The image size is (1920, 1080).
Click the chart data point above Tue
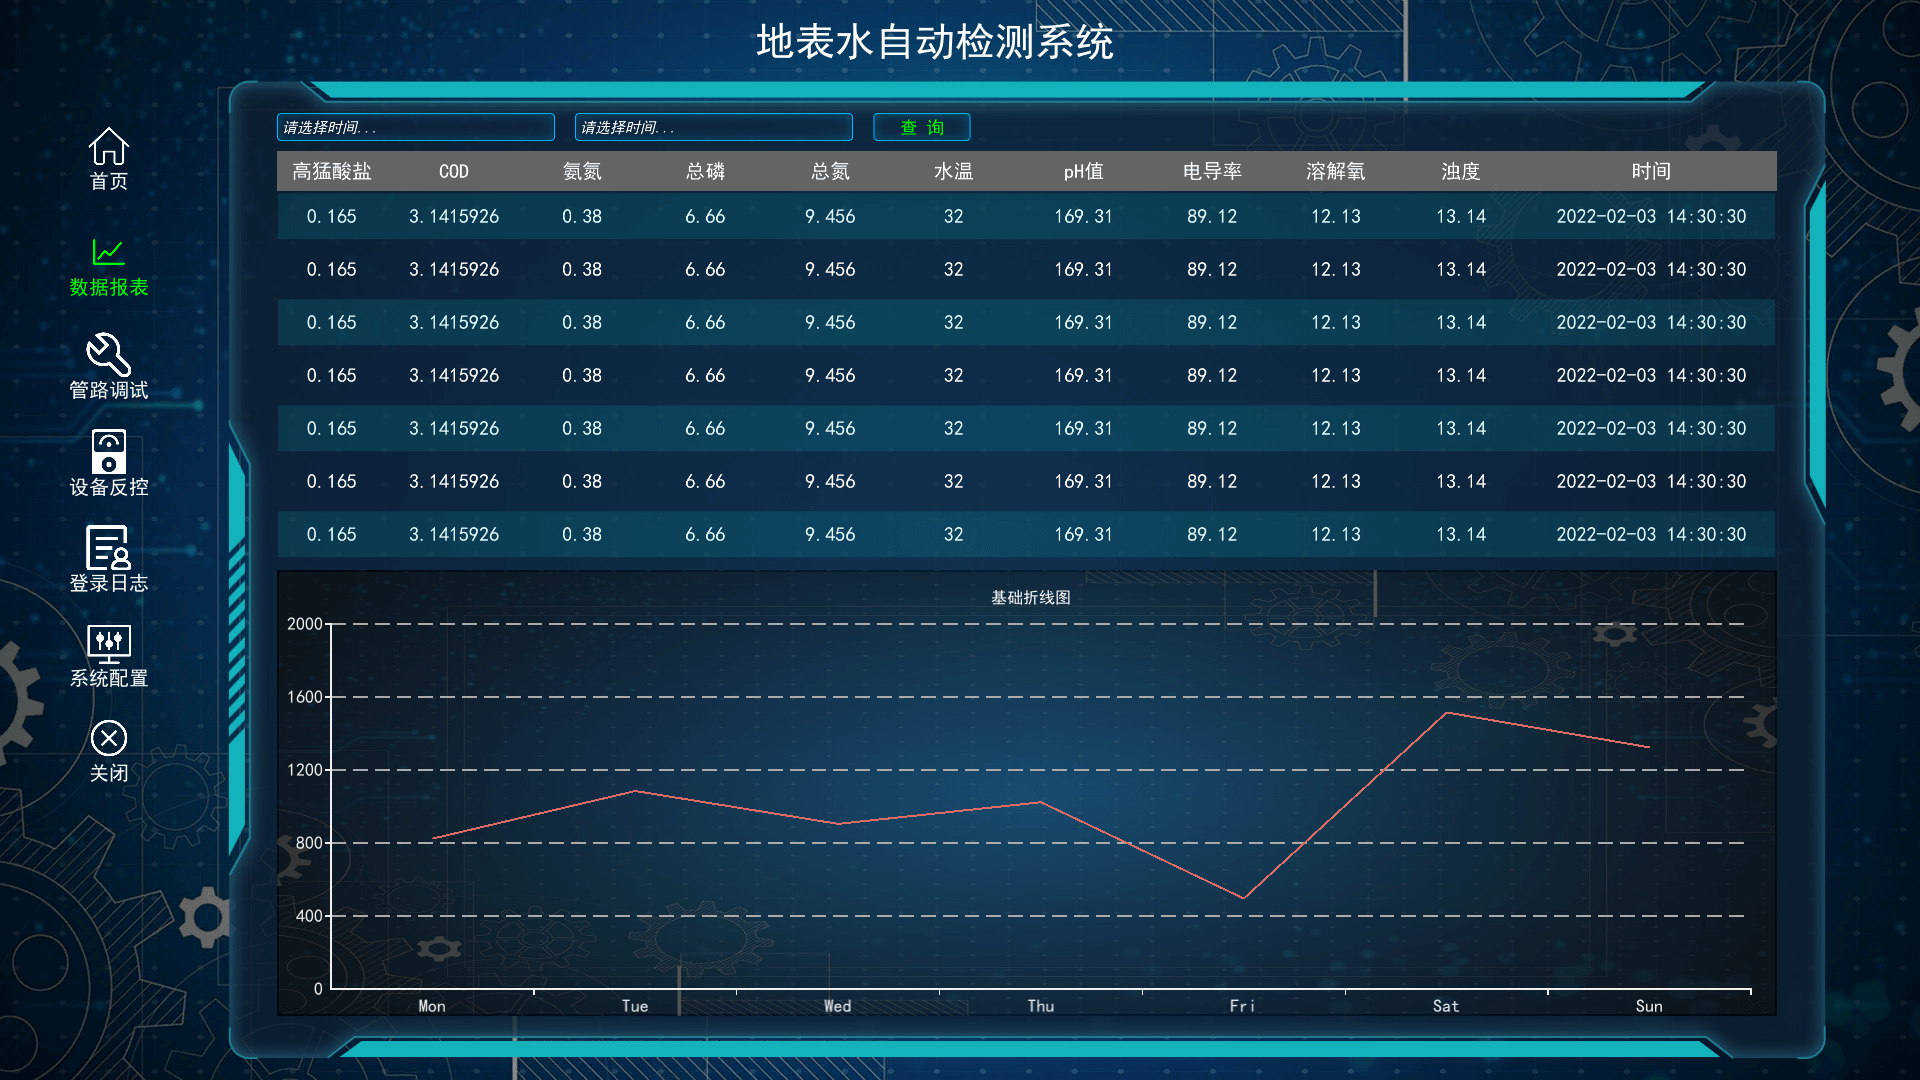[x=635, y=791]
